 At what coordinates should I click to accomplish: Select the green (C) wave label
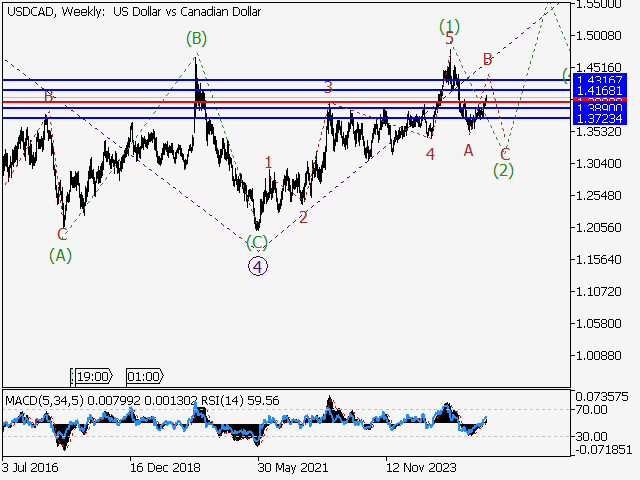[257, 242]
